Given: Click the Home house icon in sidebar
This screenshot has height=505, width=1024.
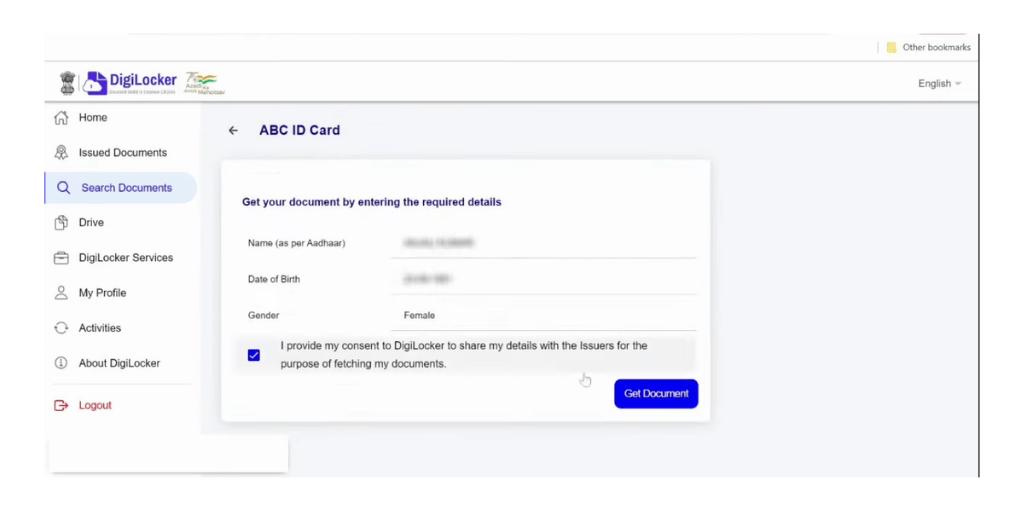Looking at the screenshot, I should tap(61, 118).
